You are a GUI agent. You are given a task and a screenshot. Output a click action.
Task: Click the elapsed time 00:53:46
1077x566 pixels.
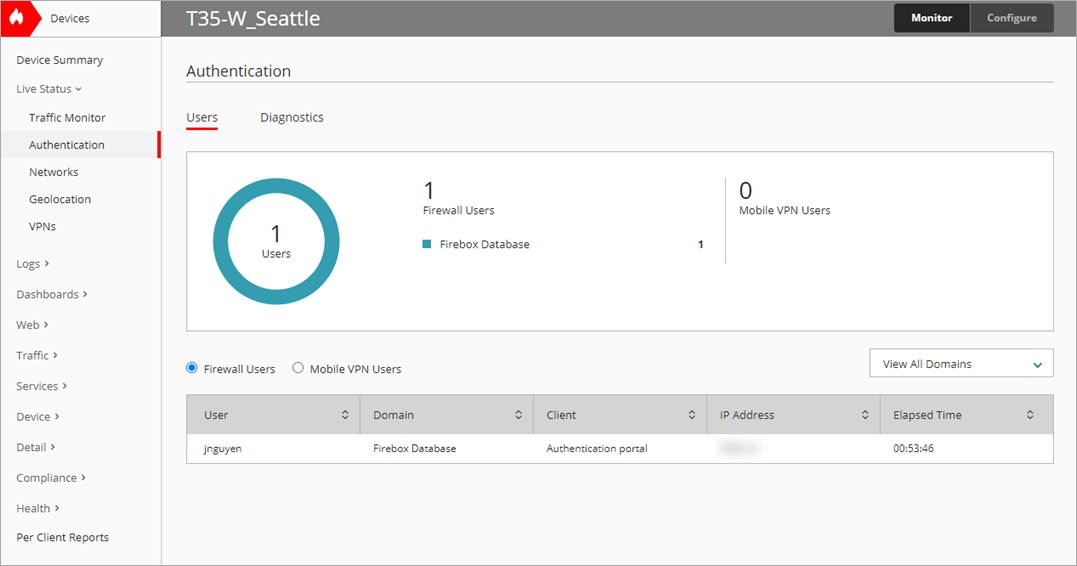[914, 449]
